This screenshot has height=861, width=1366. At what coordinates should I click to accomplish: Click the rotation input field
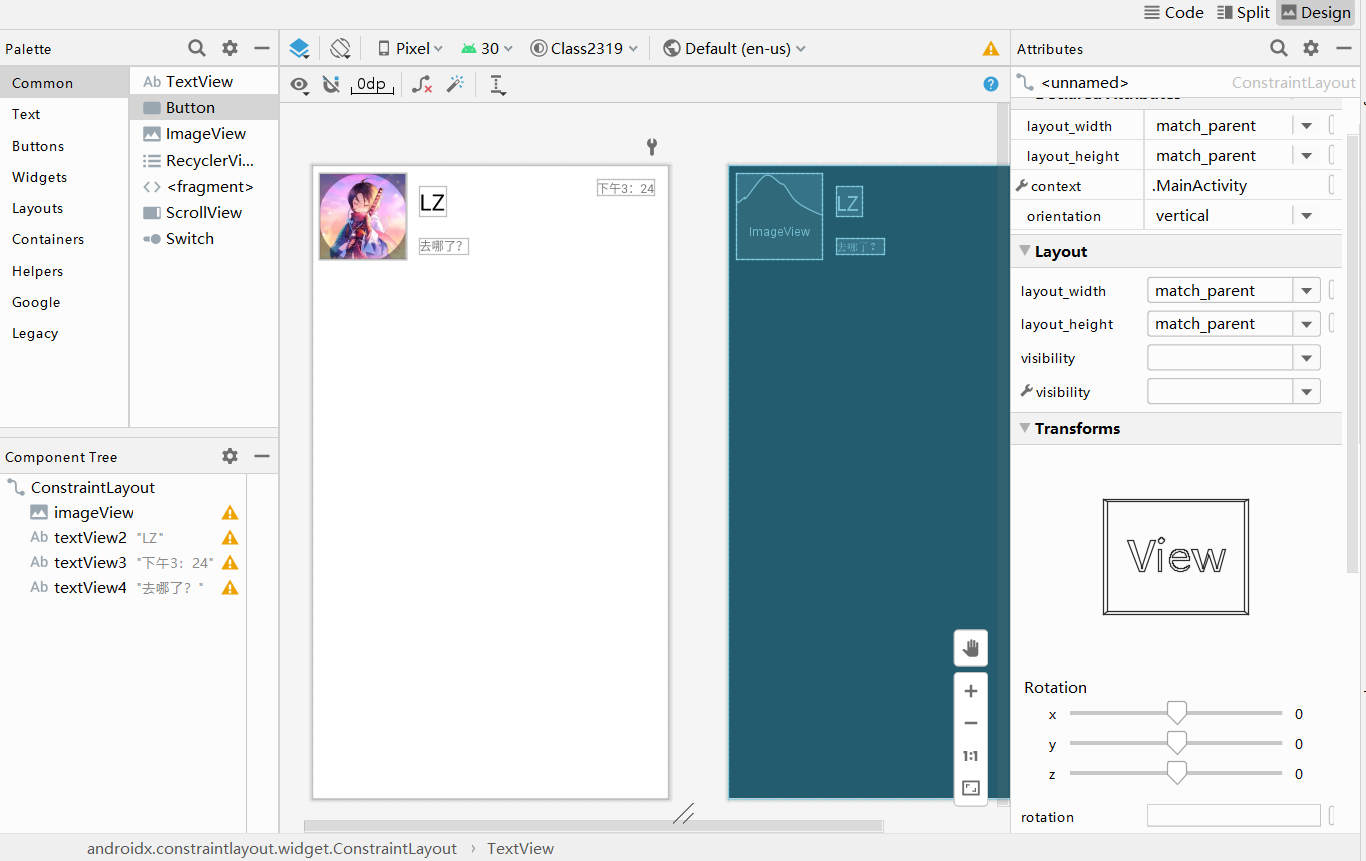pos(1234,816)
